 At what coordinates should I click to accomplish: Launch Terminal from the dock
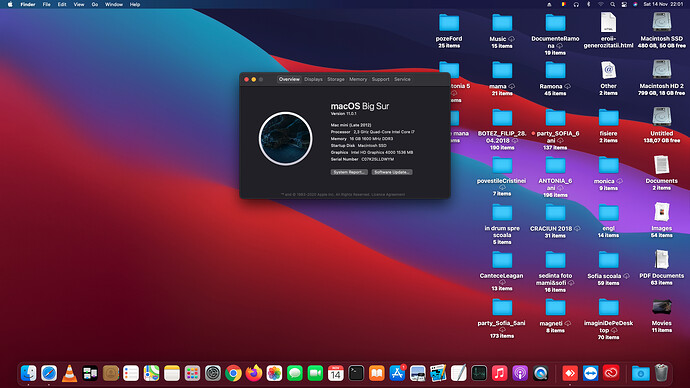click(356, 373)
